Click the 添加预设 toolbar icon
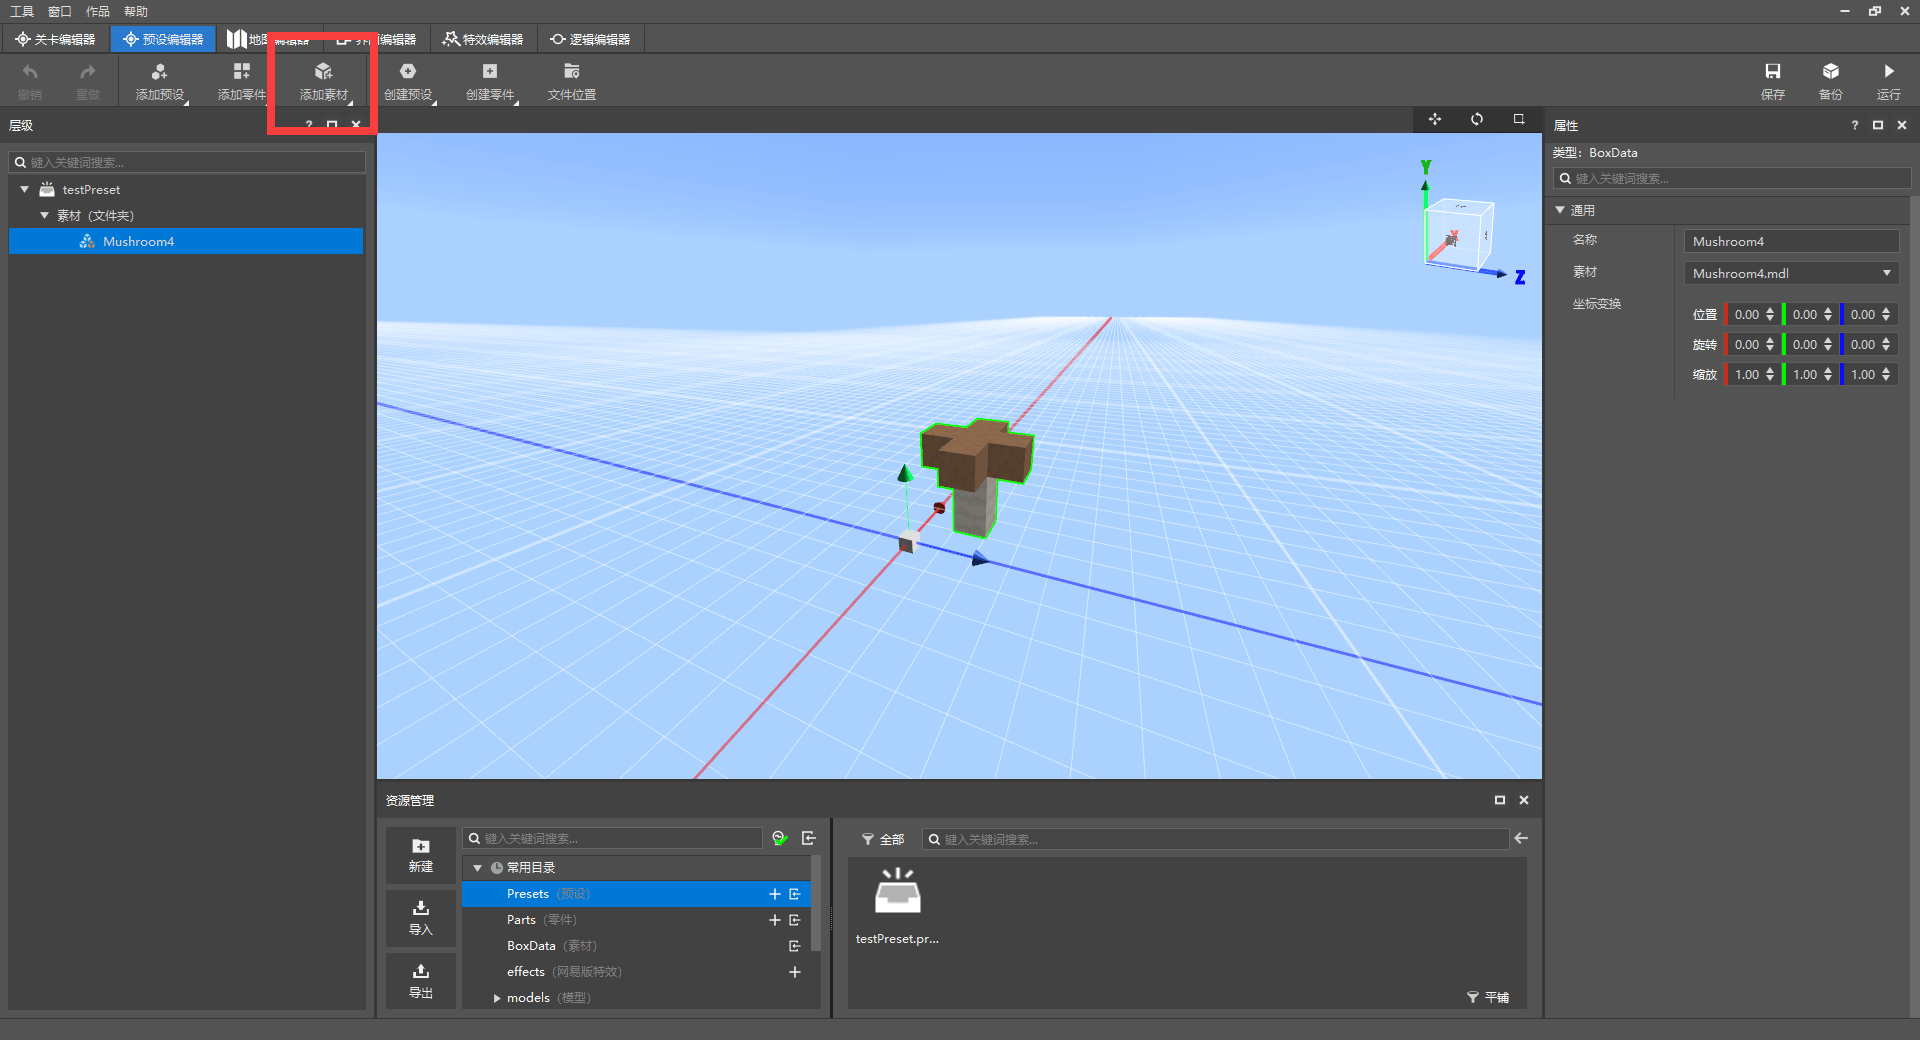 click(160, 81)
